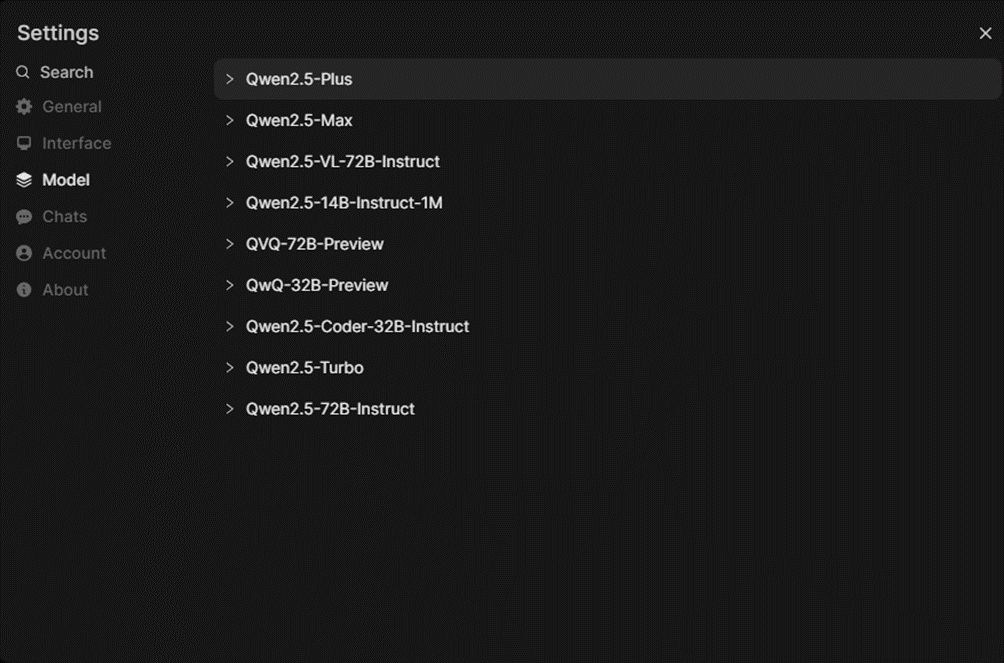The width and height of the screenshot is (1004, 663).
Task: Switch to the Chats settings tab
Action: point(64,217)
